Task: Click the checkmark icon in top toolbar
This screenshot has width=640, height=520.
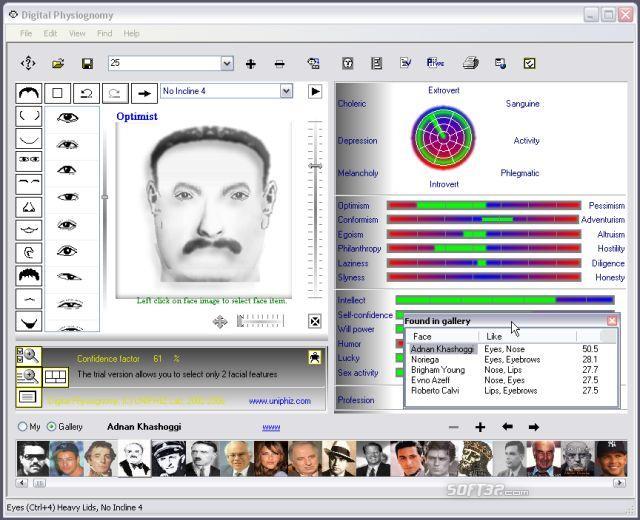Action: tap(529, 63)
